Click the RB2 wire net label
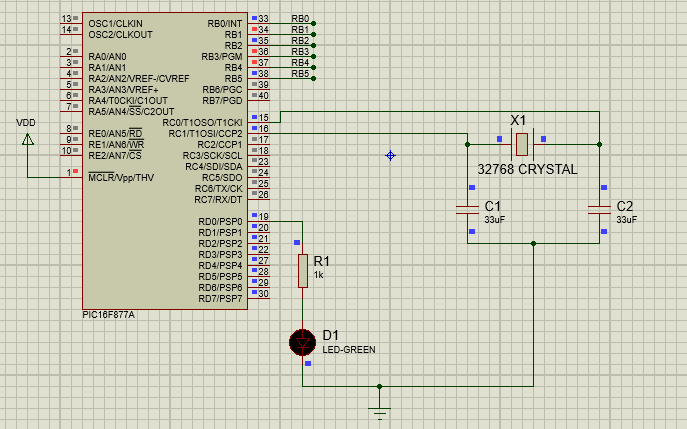 click(300, 41)
